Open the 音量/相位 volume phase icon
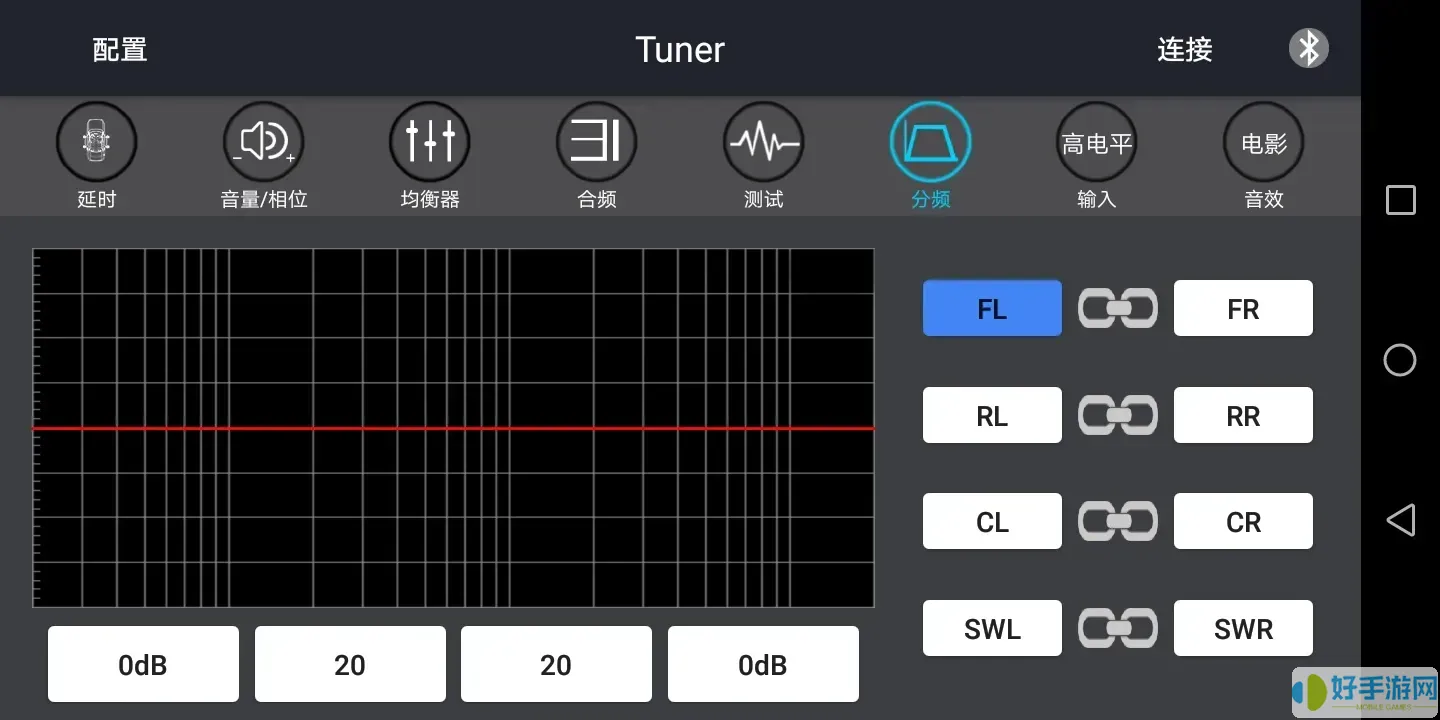The width and height of the screenshot is (1440, 720). (263, 143)
